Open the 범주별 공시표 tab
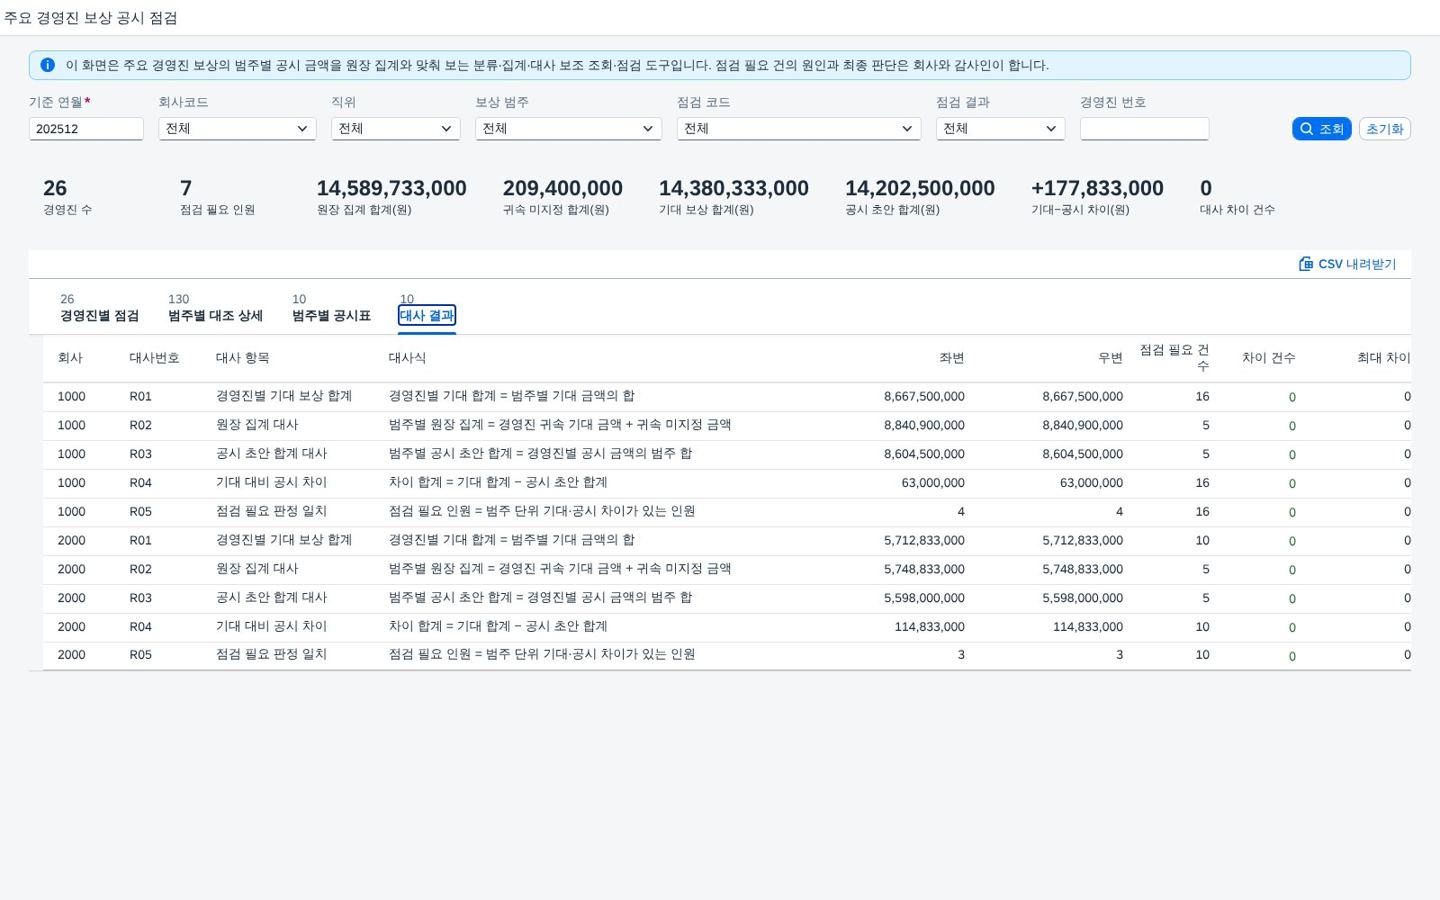1440x900 pixels. pos(331,308)
